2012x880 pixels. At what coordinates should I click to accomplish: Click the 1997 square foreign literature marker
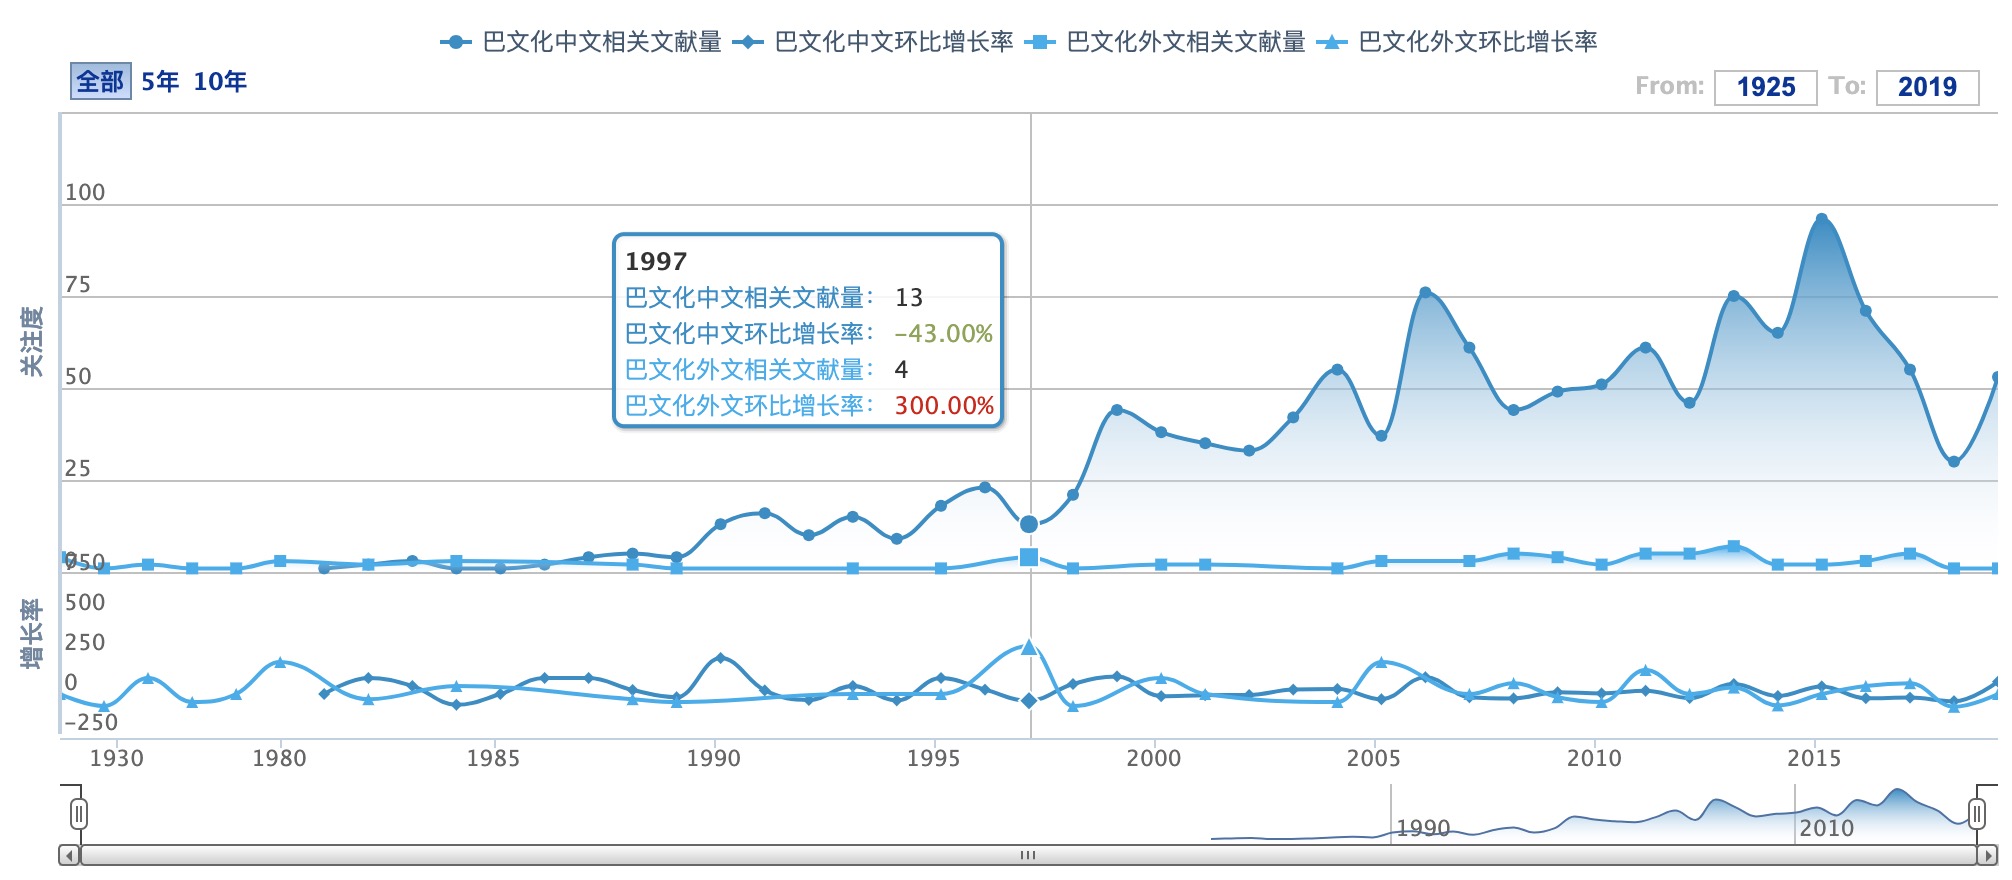click(1029, 557)
